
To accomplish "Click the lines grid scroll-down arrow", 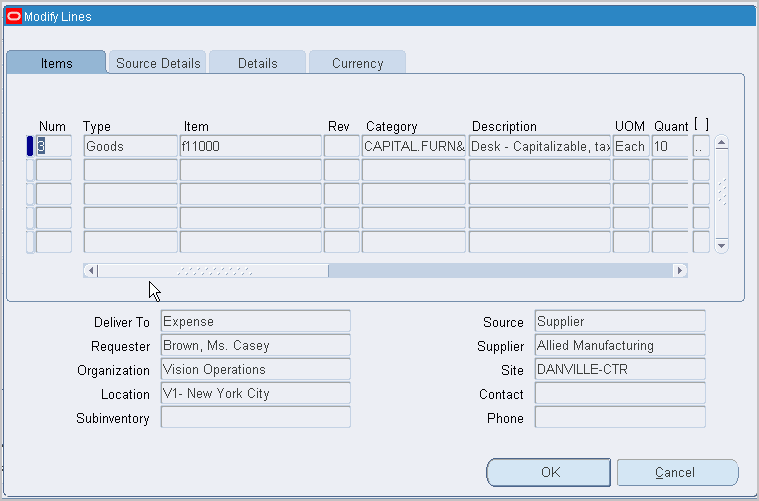I will click(x=721, y=246).
